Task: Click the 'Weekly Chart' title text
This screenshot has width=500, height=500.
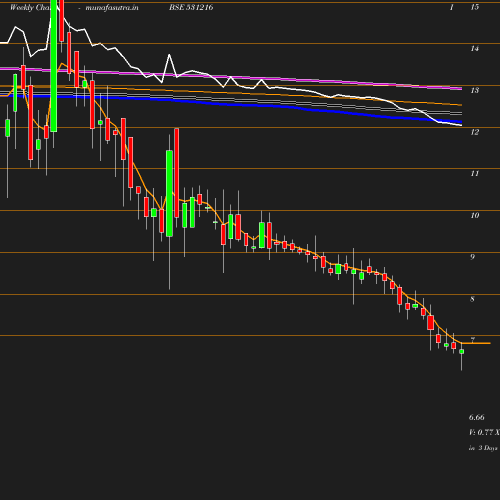Action: pyautogui.click(x=32, y=7)
